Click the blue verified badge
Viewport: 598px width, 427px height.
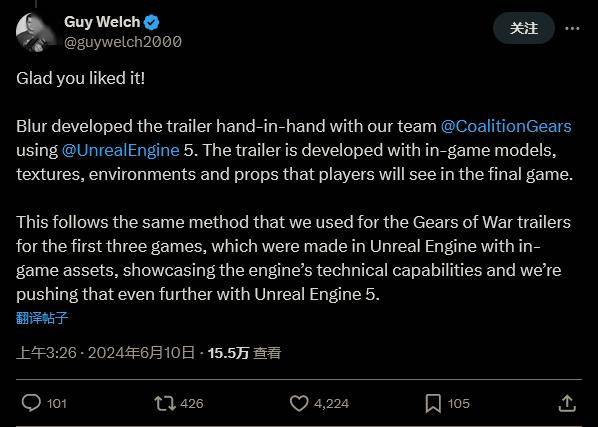tap(152, 22)
